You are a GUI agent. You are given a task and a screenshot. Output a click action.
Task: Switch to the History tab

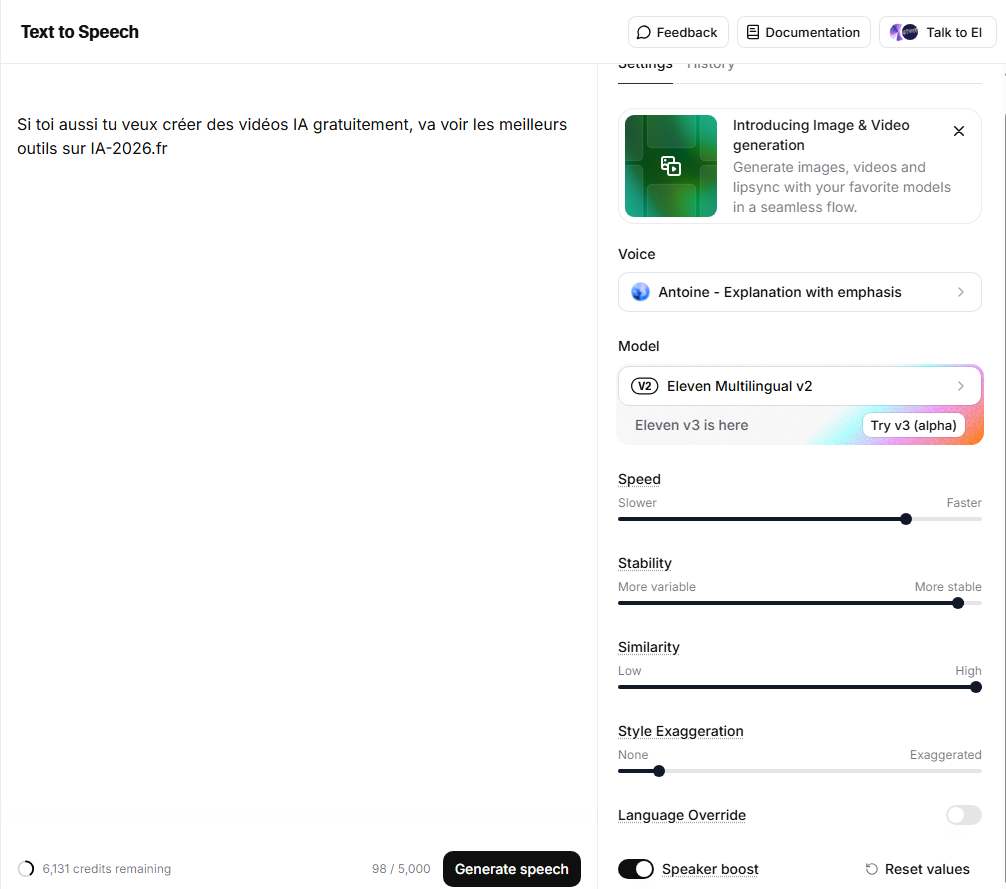coord(711,63)
